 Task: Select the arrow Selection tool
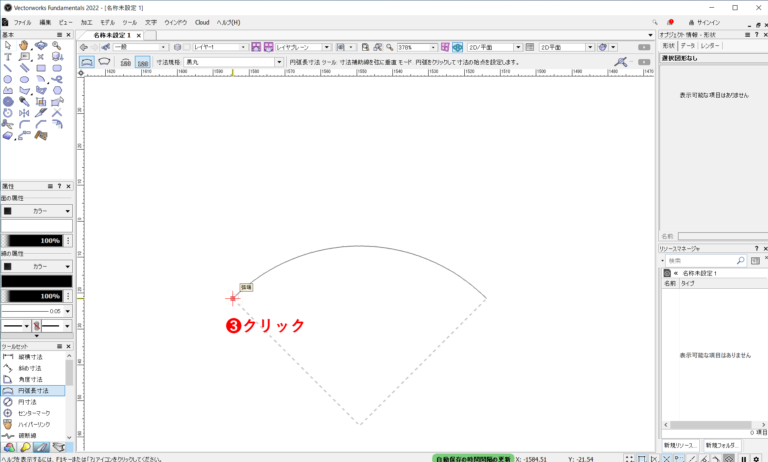tap(8, 45)
